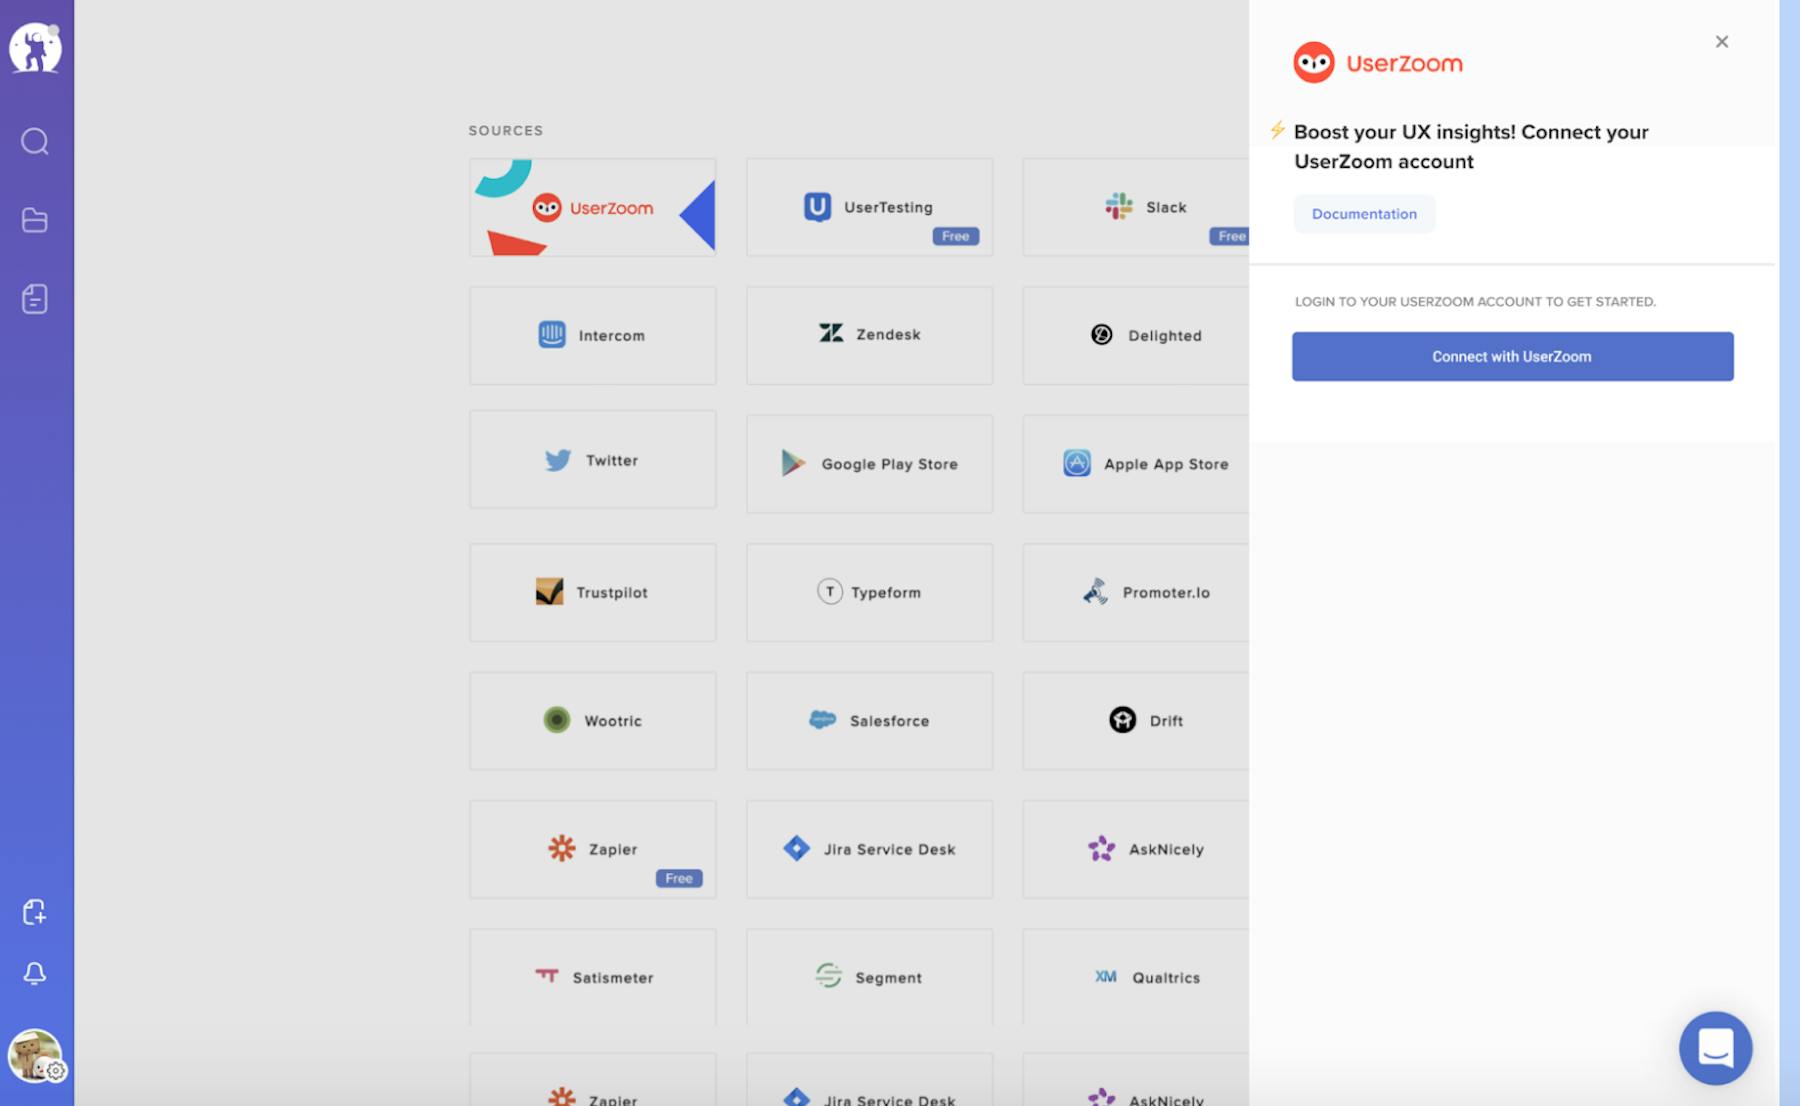This screenshot has height=1106, width=1800.
Task: Select the Typeform source card
Action: point(869,592)
